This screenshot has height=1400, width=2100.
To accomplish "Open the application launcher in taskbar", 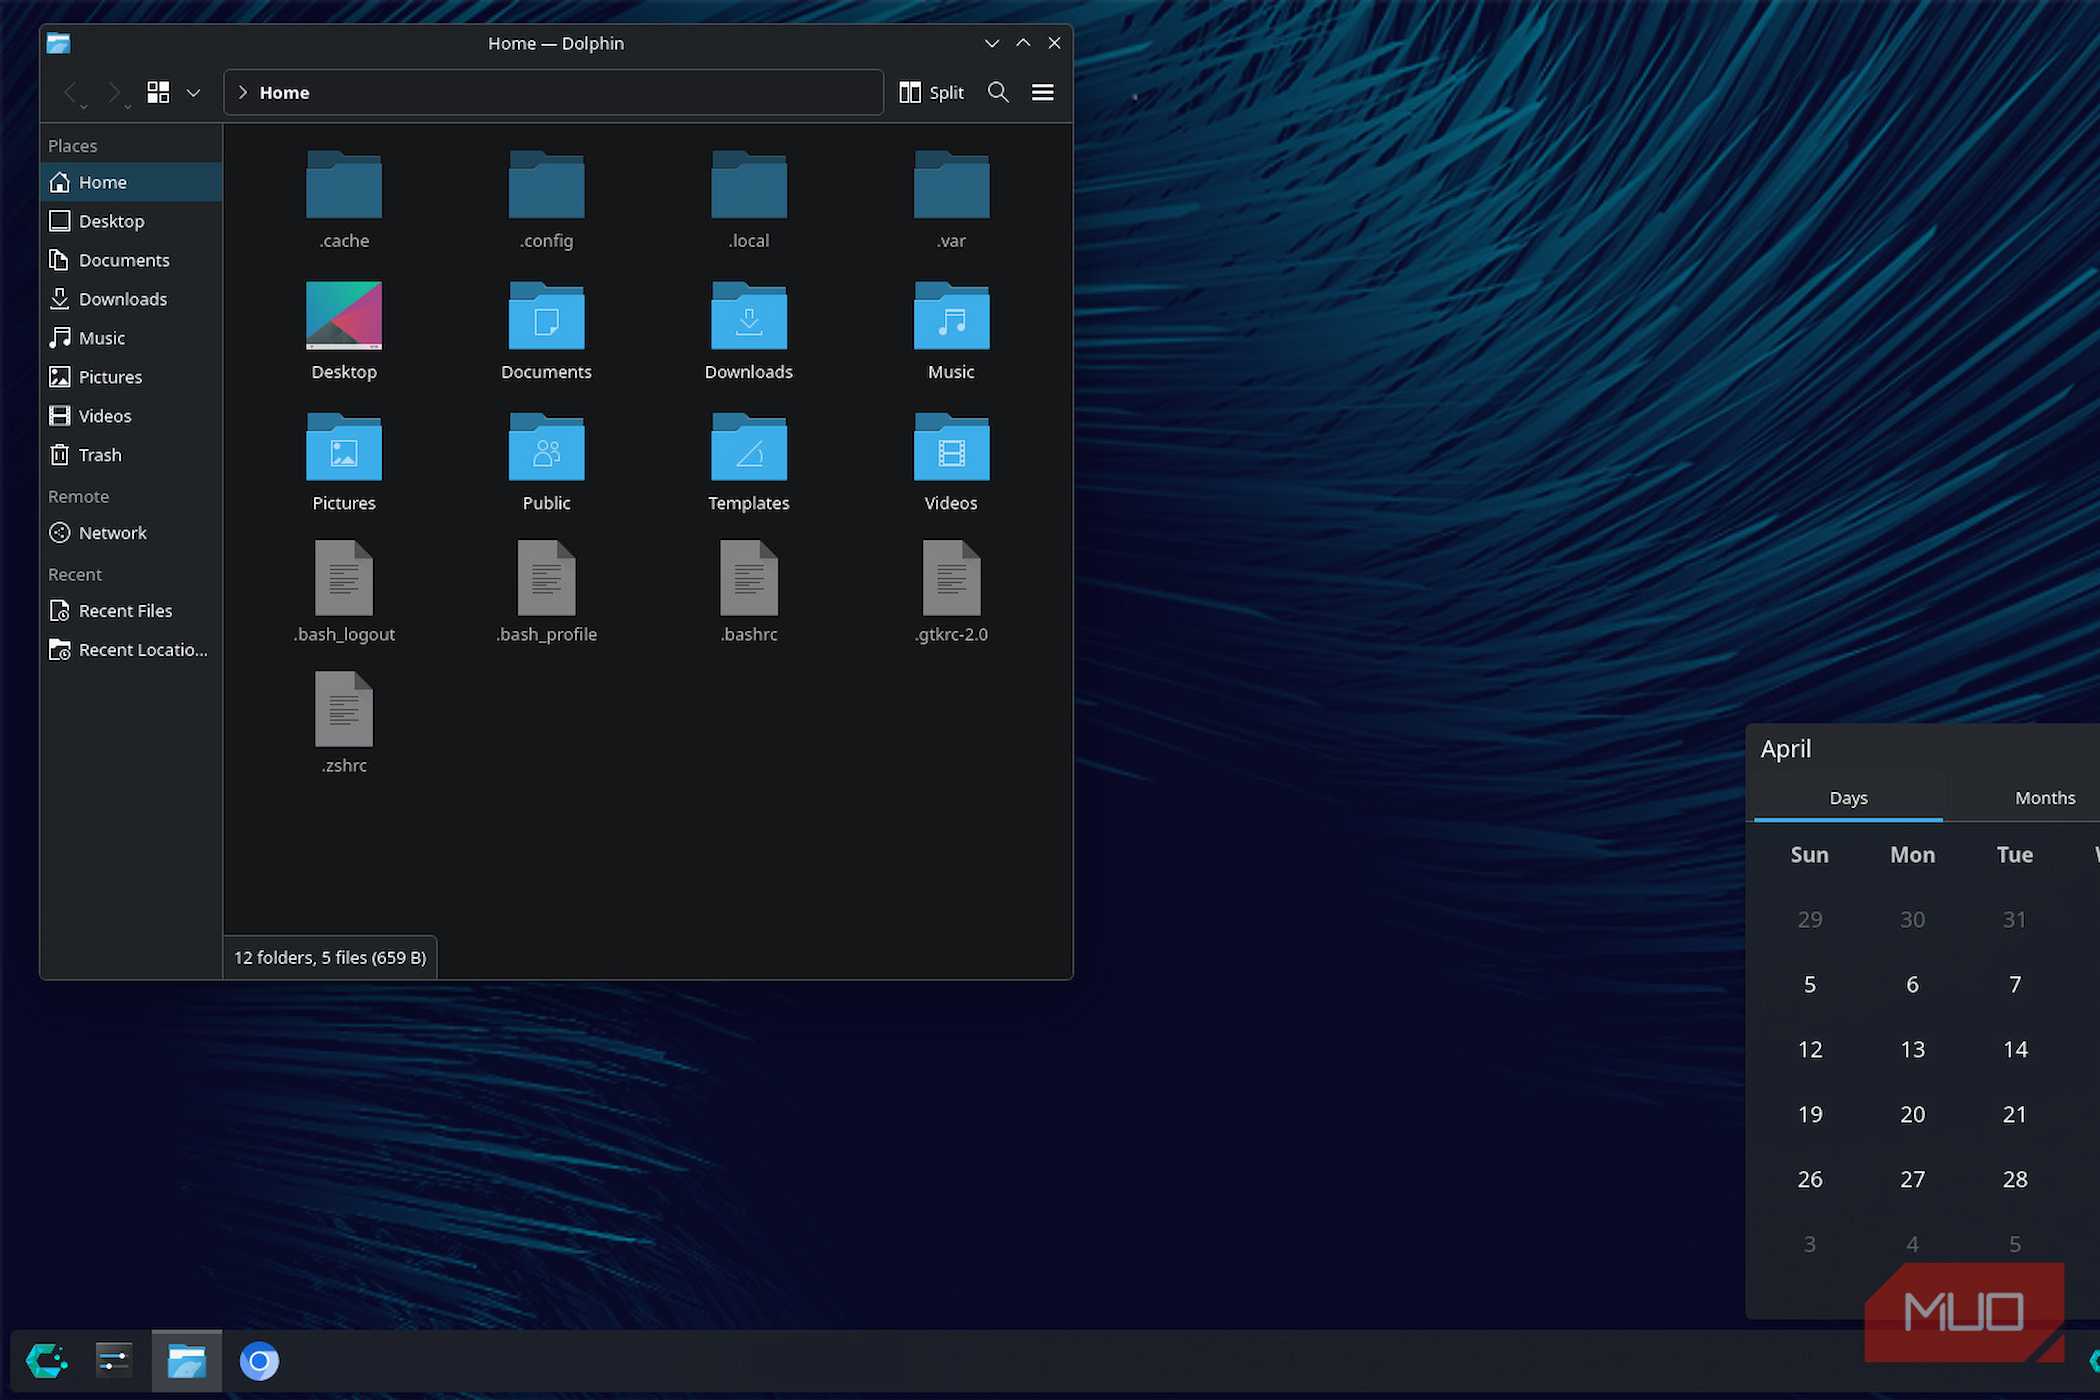I will click(46, 1361).
